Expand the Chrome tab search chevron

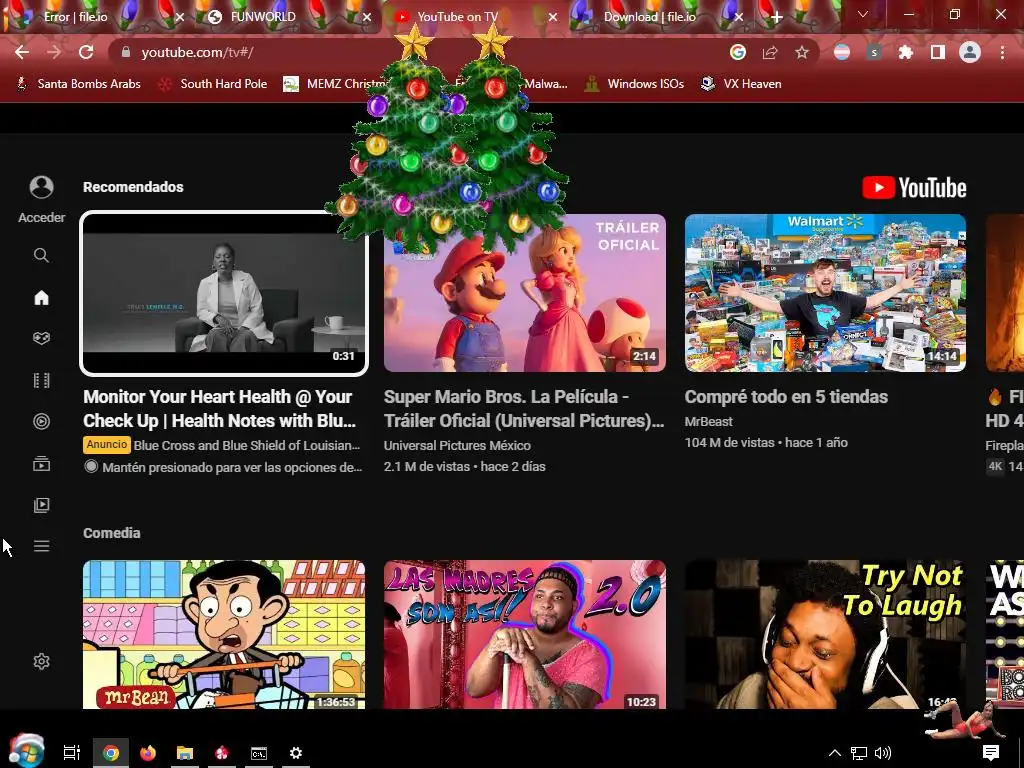point(863,14)
